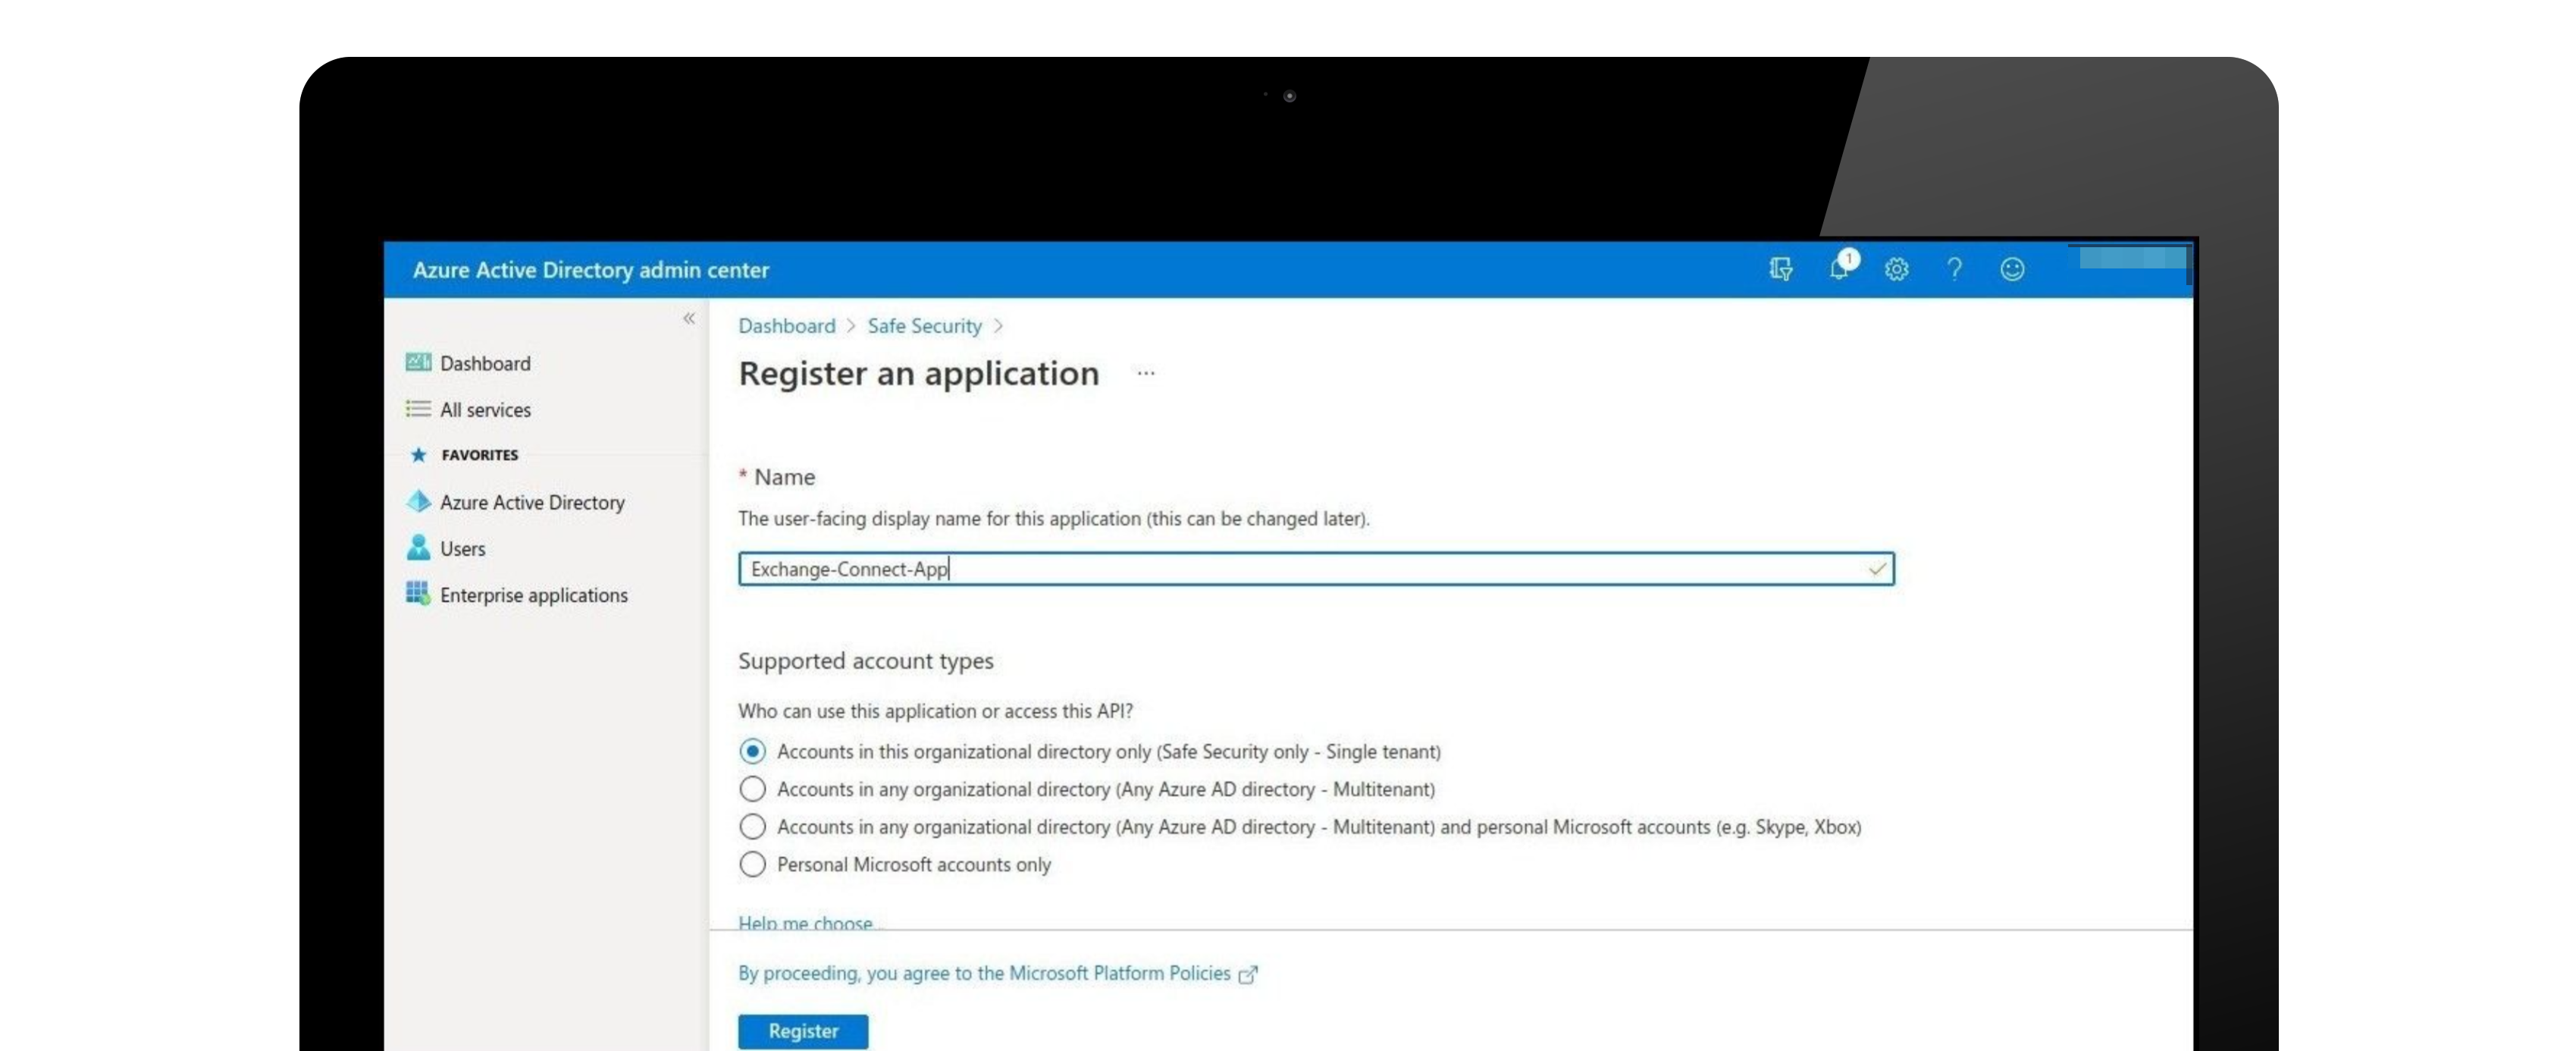Select Personal Microsoft accounts only
The width and height of the screenshot is (2576, 1051).
point(753,862)
